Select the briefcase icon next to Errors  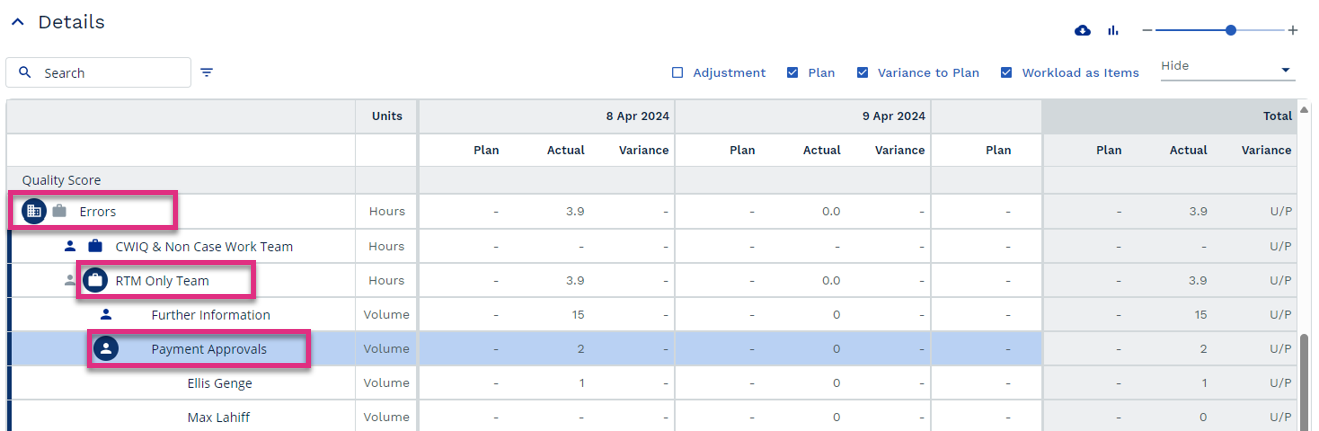pos(60,211)
